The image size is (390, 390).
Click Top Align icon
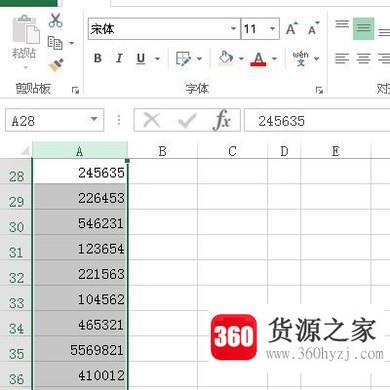342,25
